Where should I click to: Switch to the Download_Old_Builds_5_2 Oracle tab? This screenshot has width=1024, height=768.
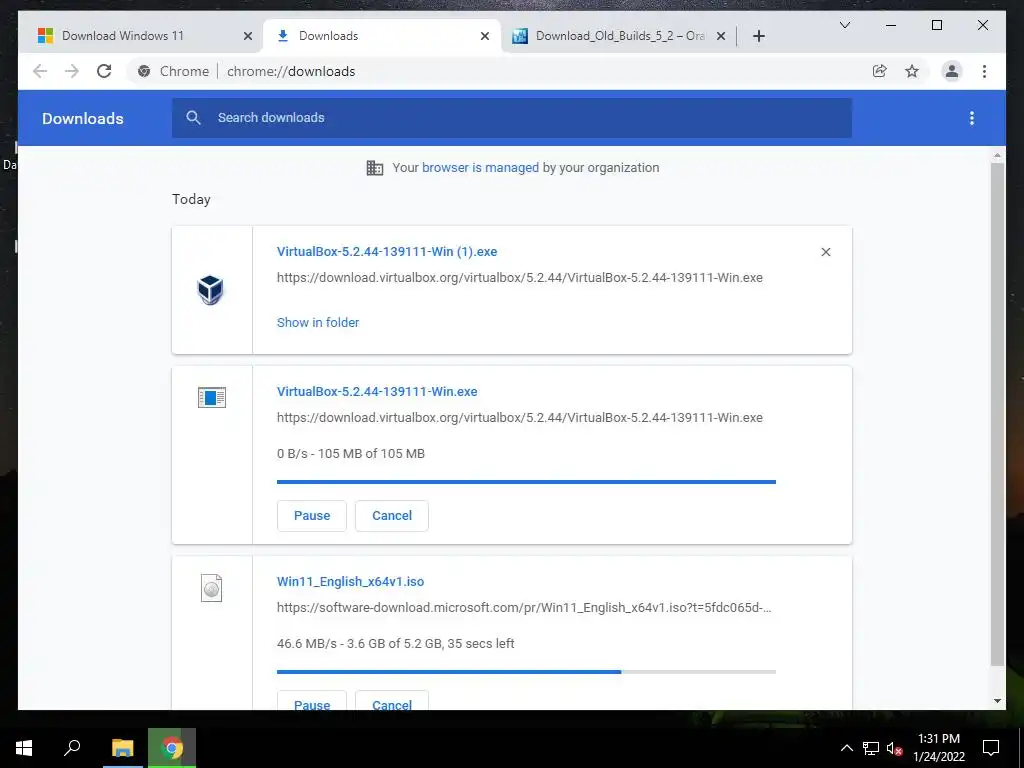tap(619, 36)
